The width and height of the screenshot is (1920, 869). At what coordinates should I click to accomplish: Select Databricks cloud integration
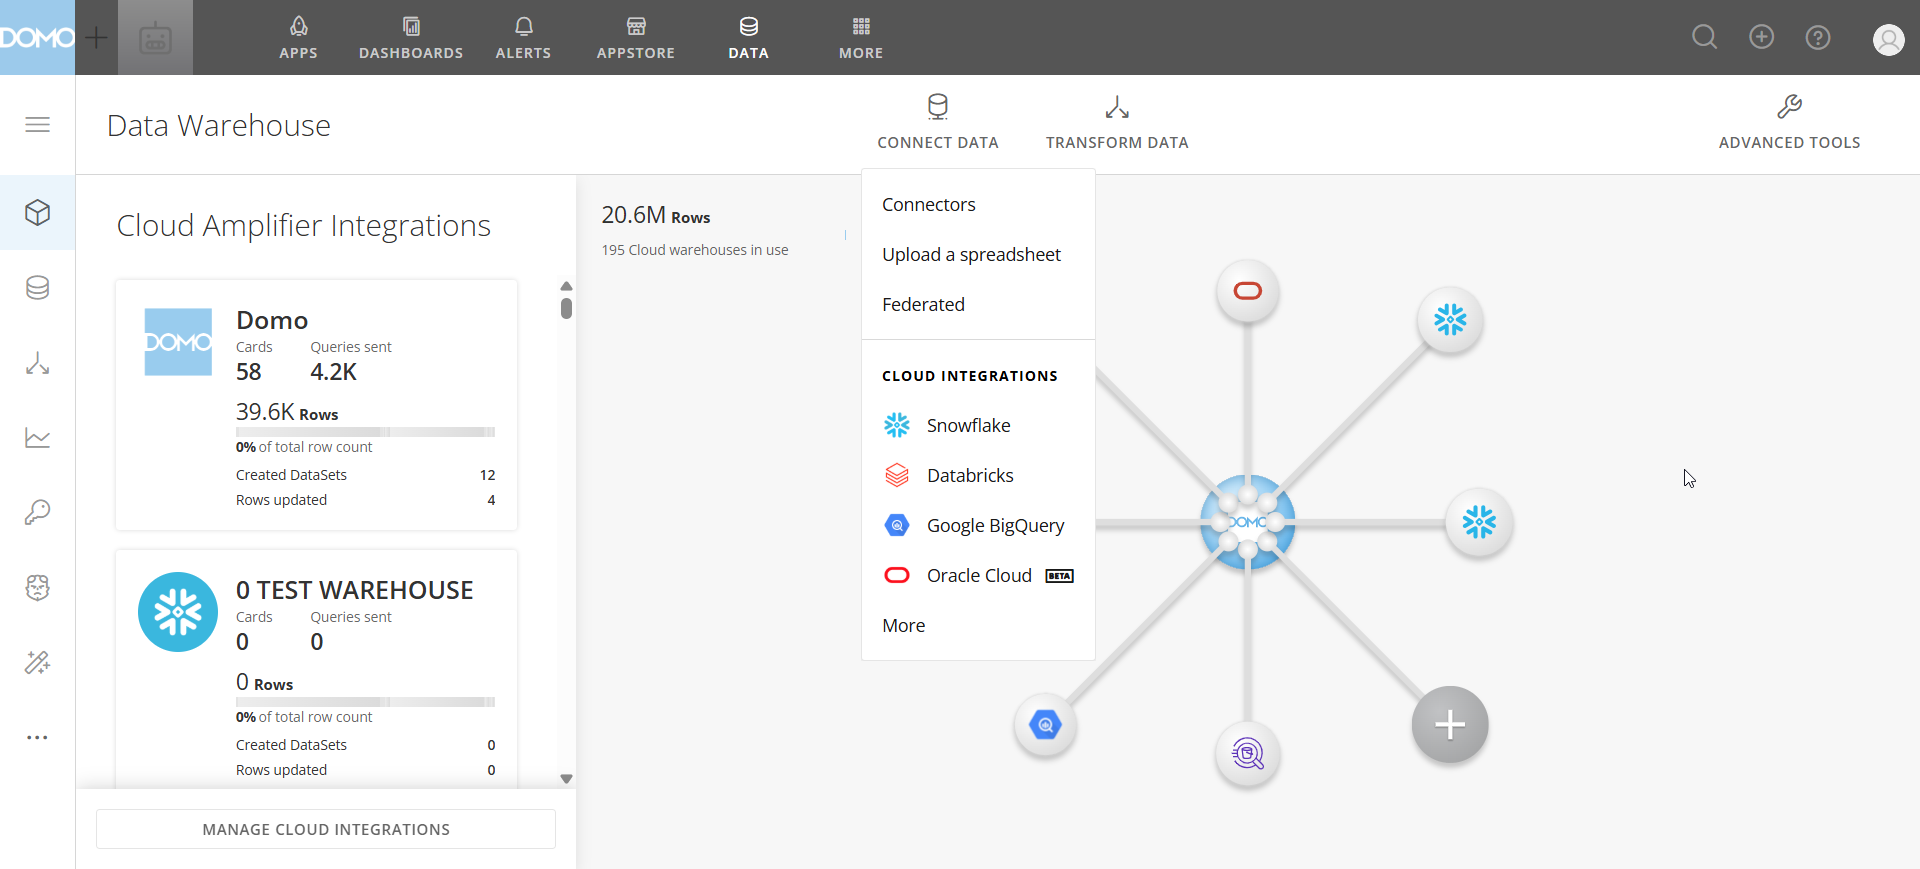978,476
